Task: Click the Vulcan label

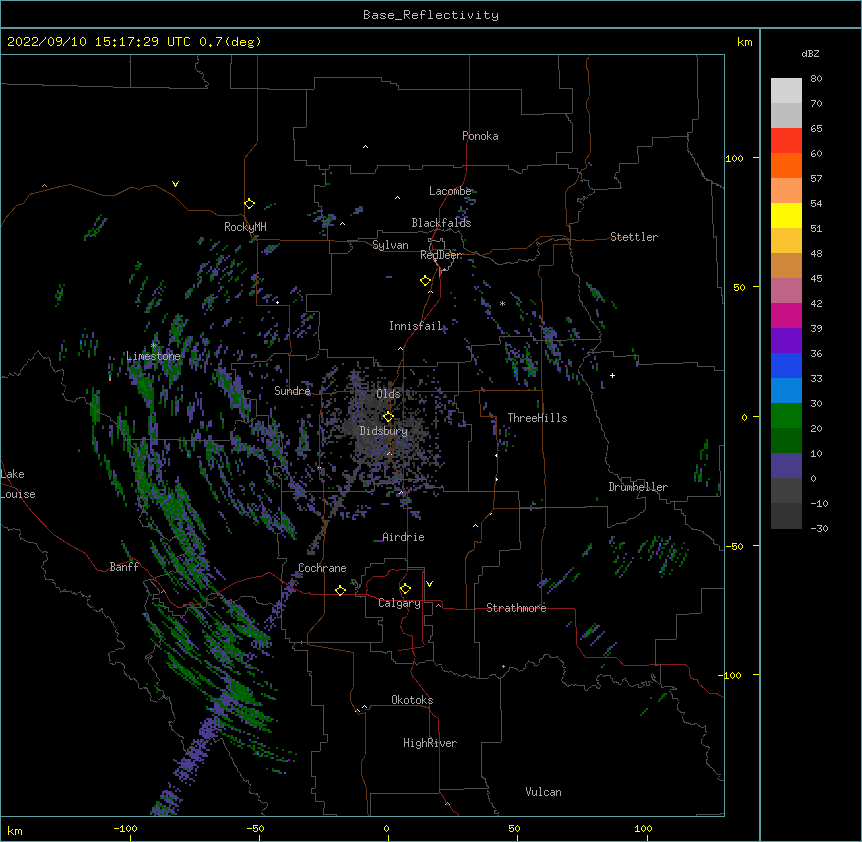Action: (543, 792)
